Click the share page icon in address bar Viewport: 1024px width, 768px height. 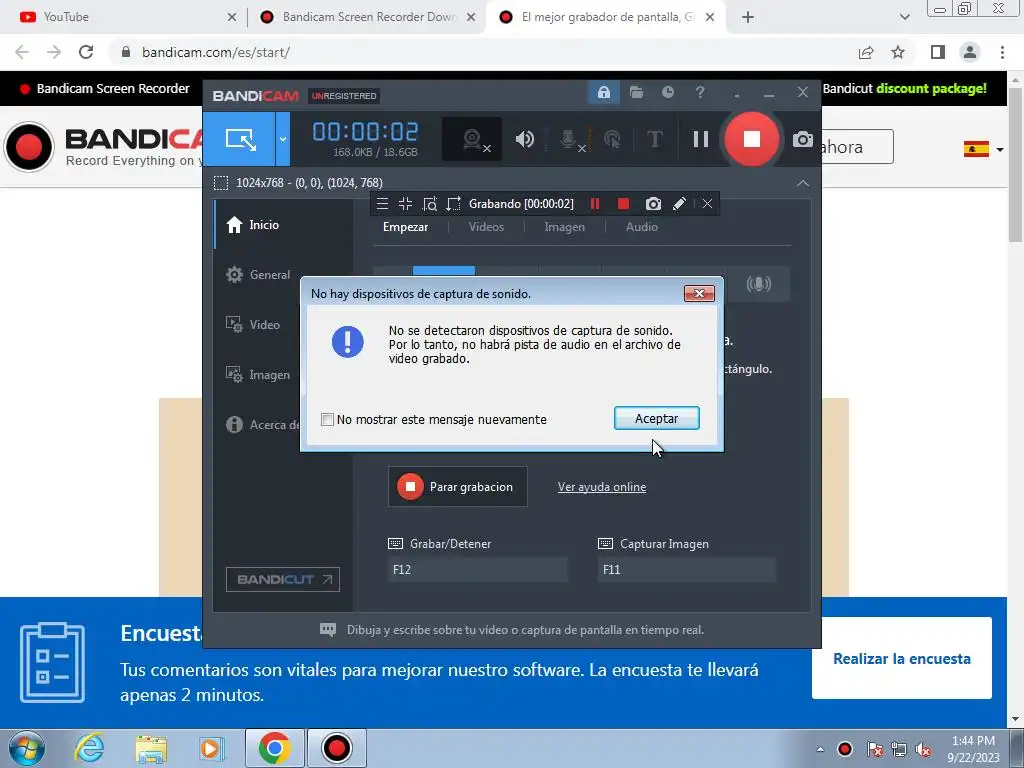point(866,52)
